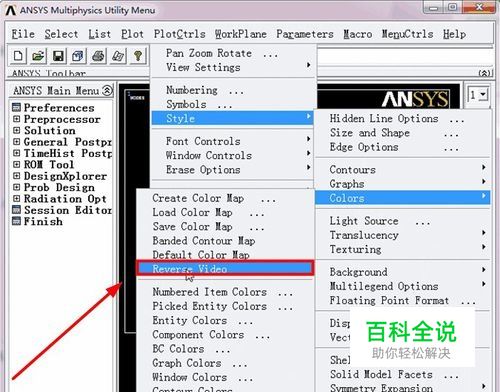Expand the TimeHist Postpro tree node
The height and width of the screenshot is (392, 500).
click(x=16, y=153)
